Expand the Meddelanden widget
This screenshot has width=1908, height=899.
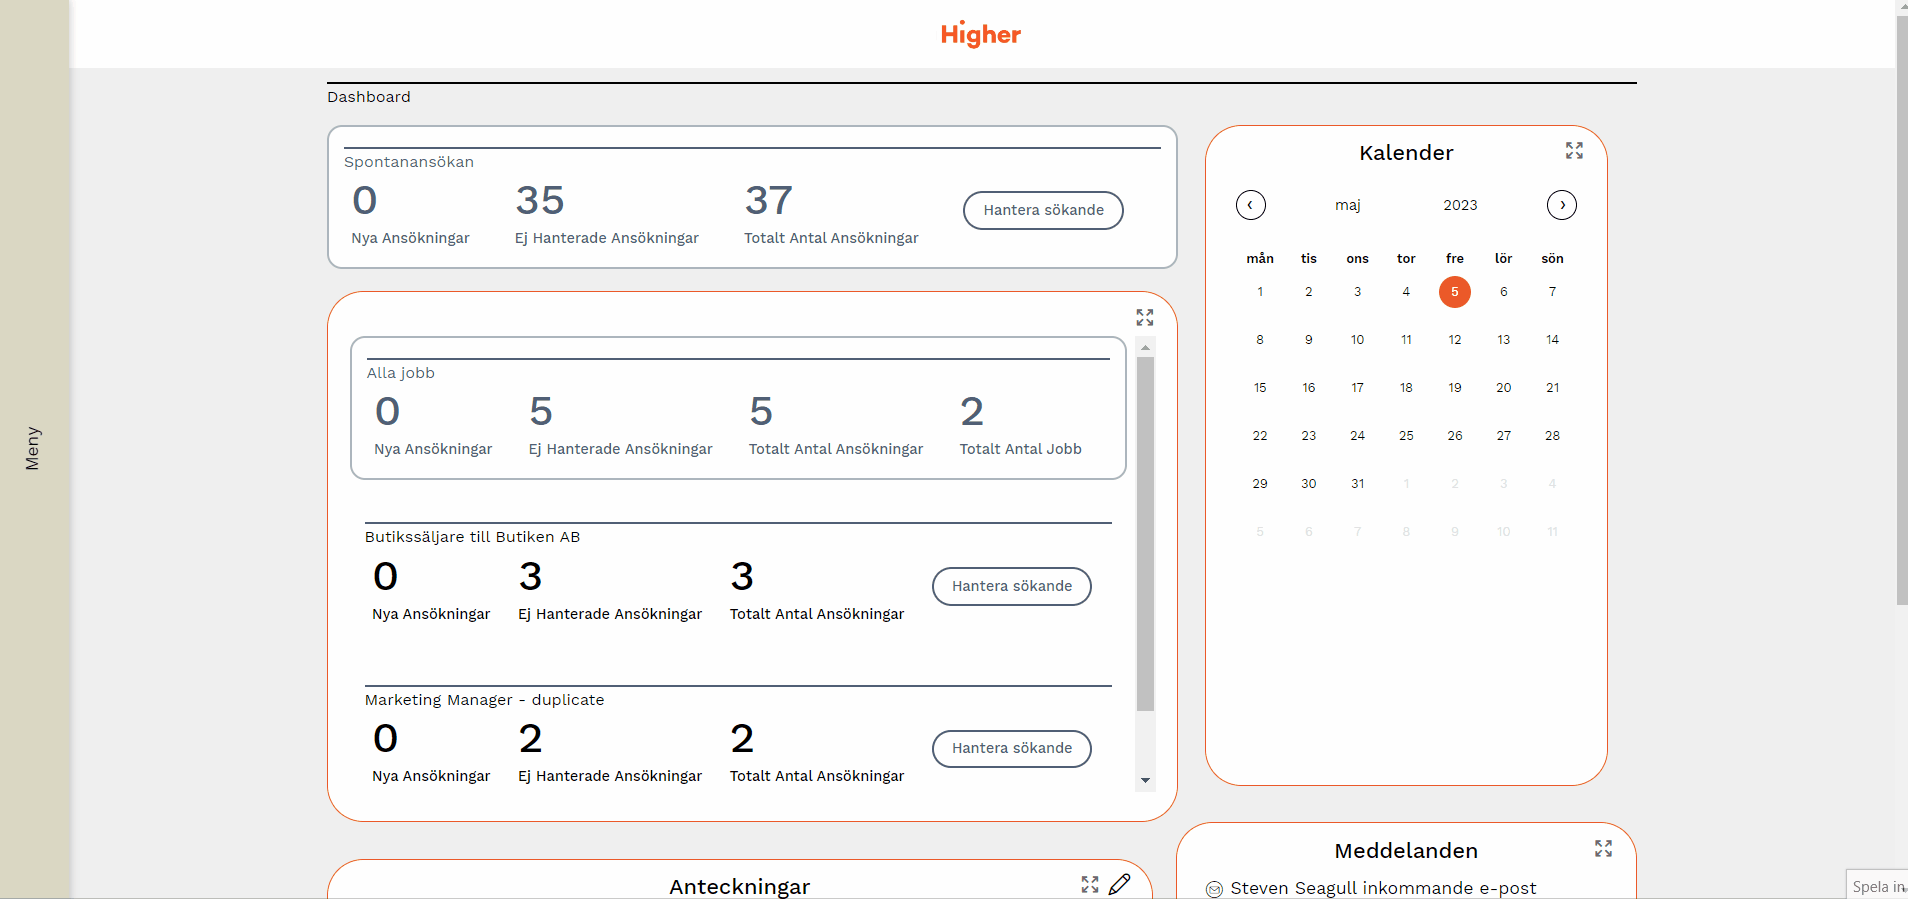1603,849
